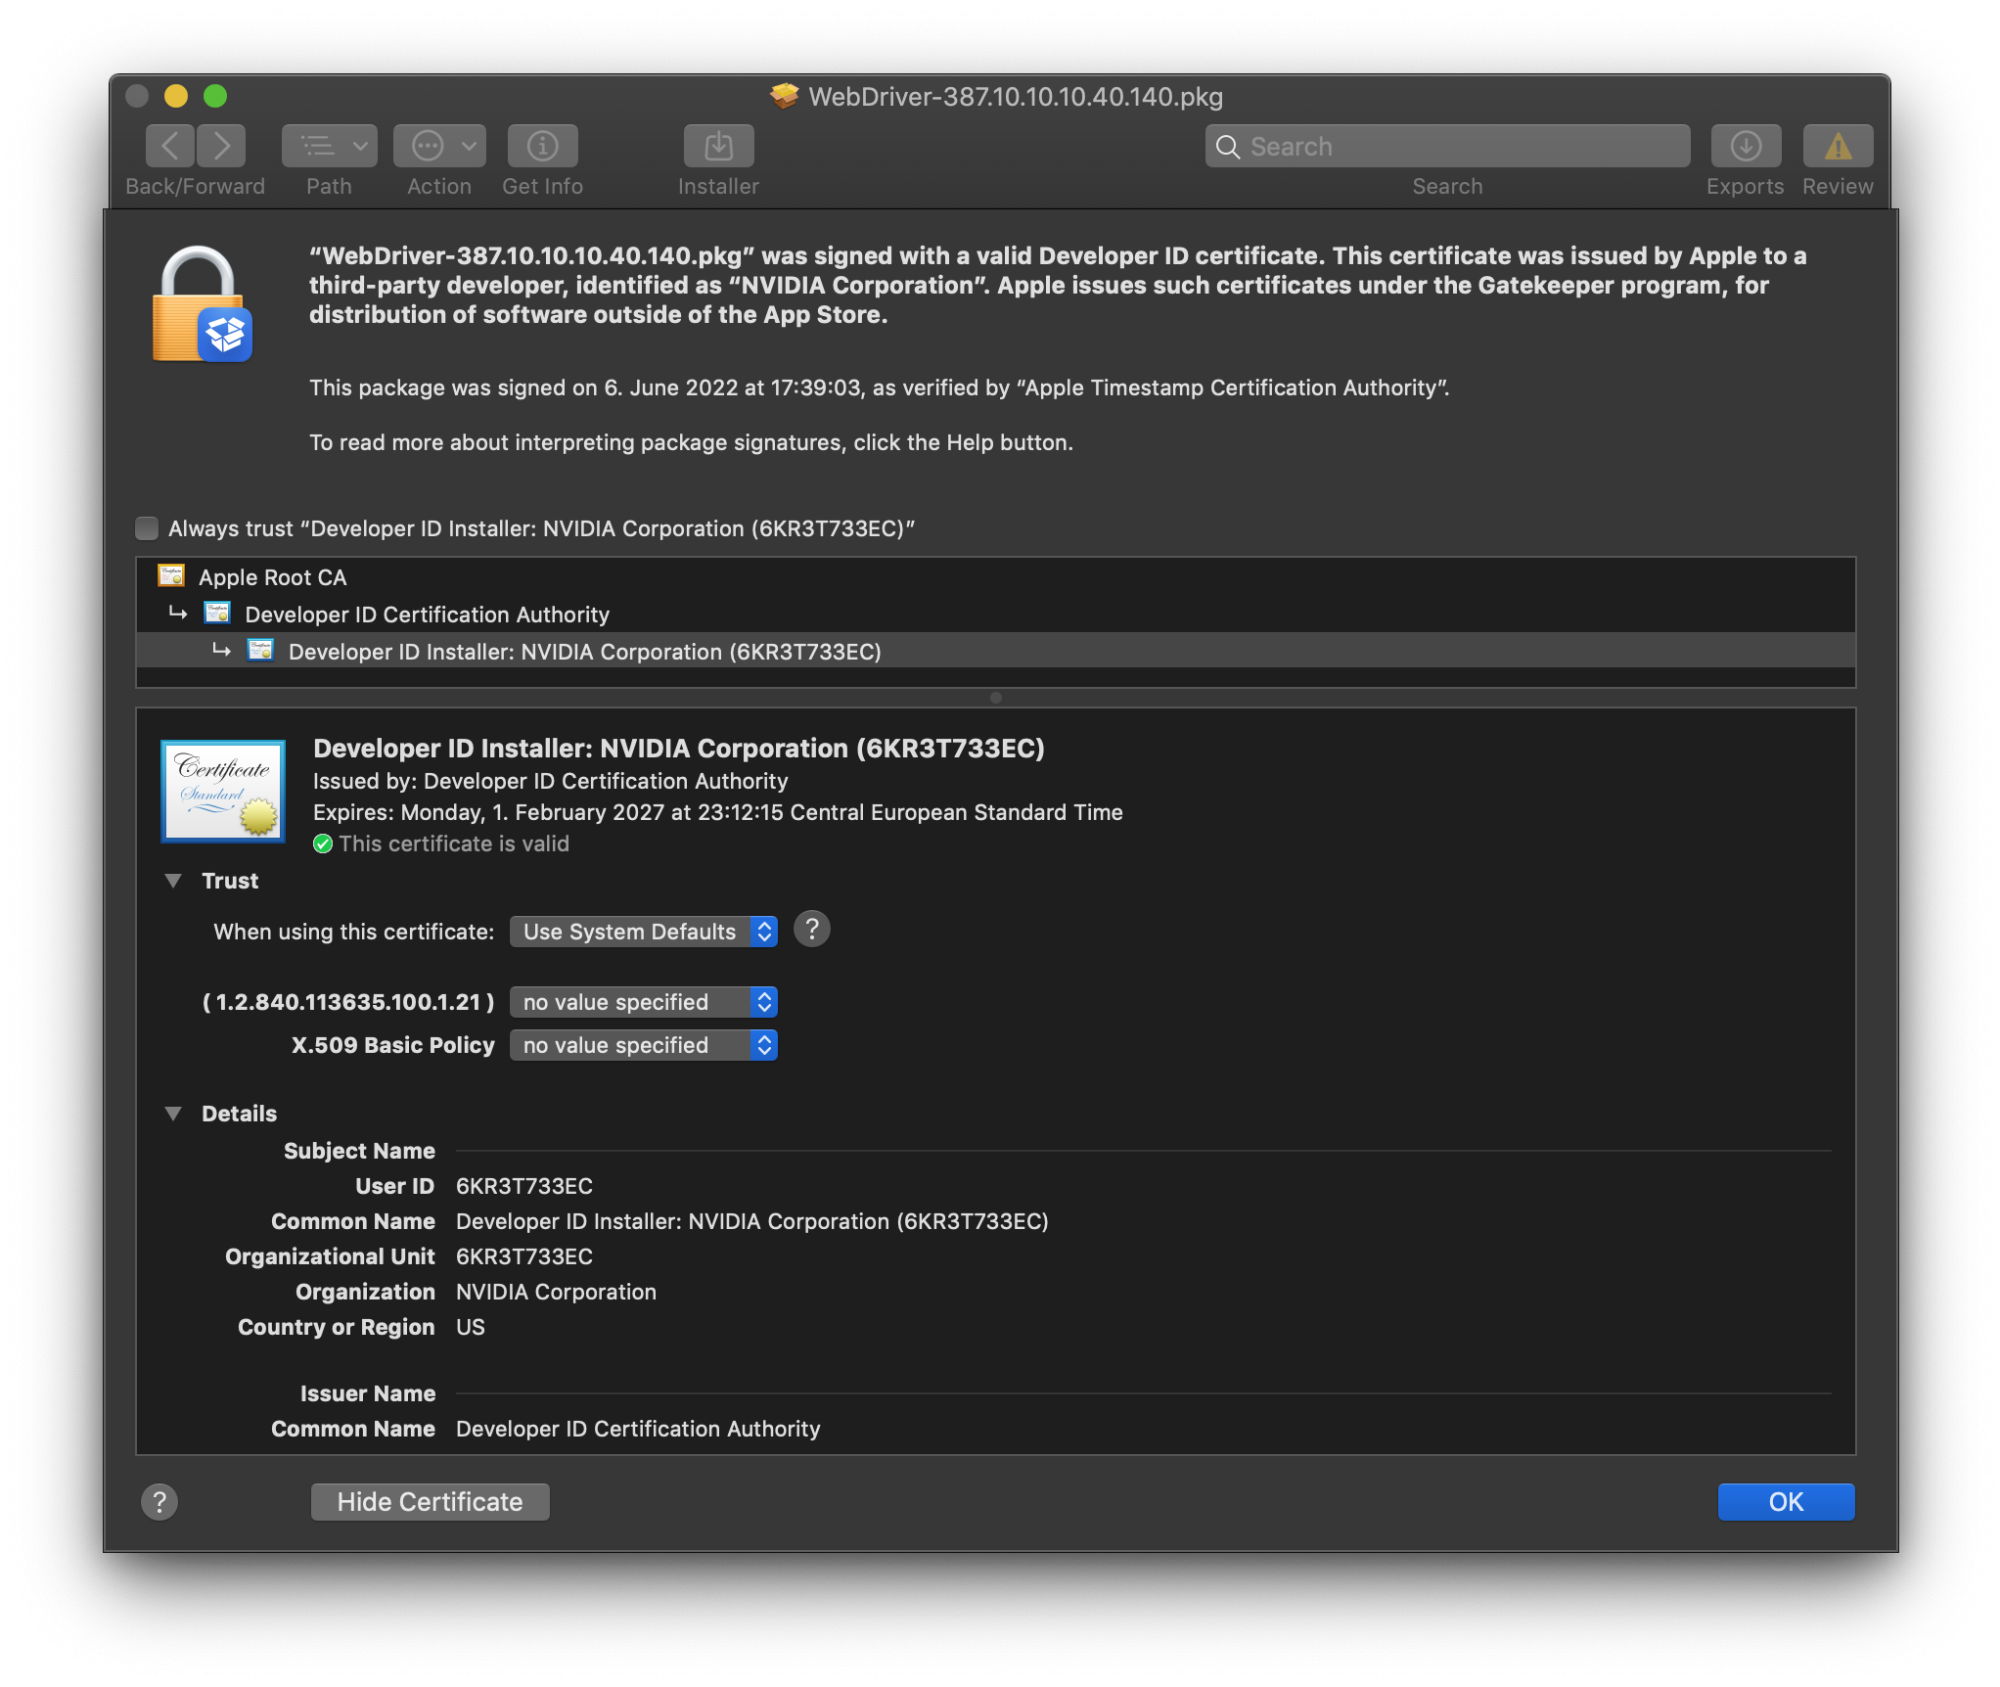Collapse the Trust section triangle
This screenshot has width=2000, height=1687.
tap(174, 881)
